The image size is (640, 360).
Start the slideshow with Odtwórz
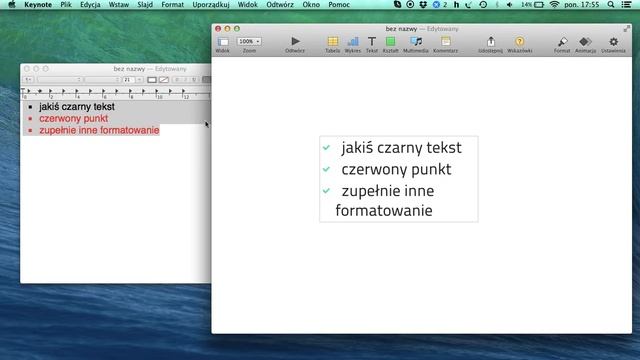[x=295, y=44]
